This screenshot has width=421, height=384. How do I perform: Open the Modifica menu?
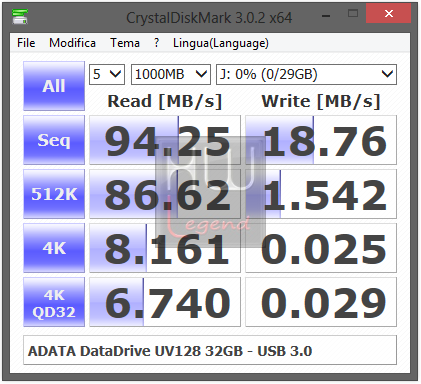point(72,43)
